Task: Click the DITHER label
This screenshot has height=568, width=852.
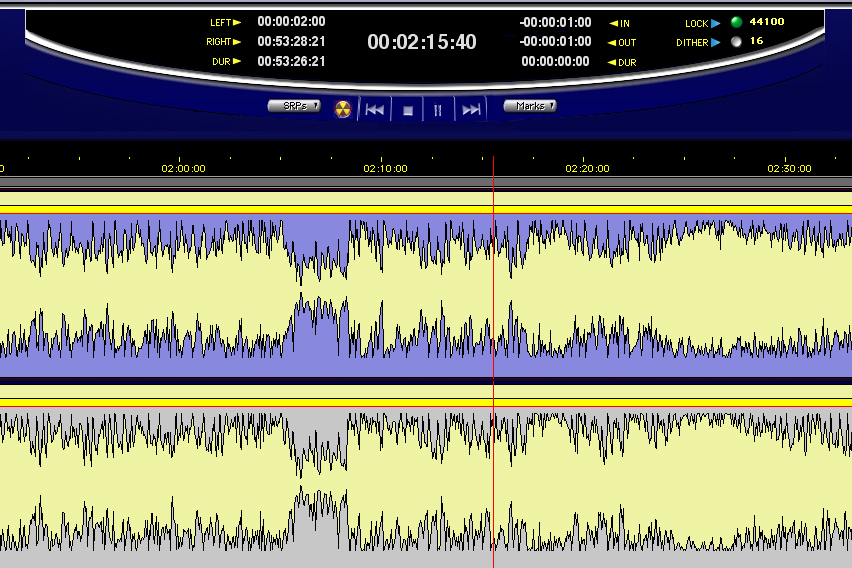Action: click(x=692, y=43)
